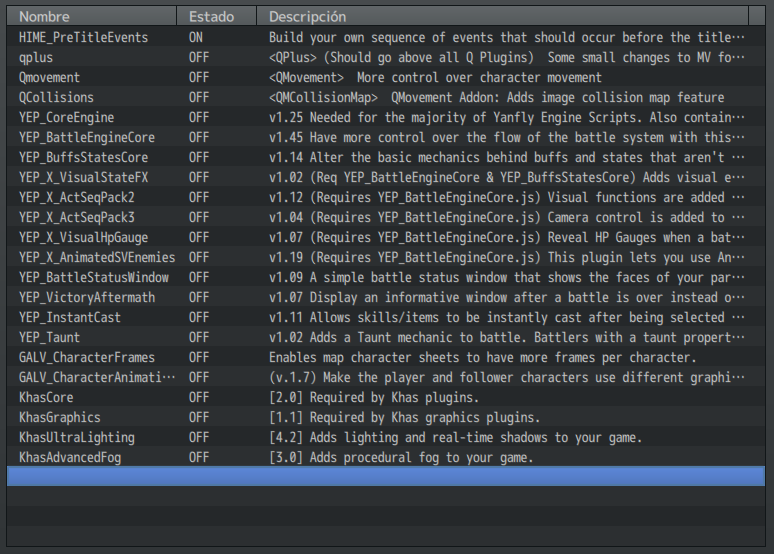Select the QCollisions plugin name
Image resolution: width=774 pixels, height=554 pixels.
coord(56,97)
